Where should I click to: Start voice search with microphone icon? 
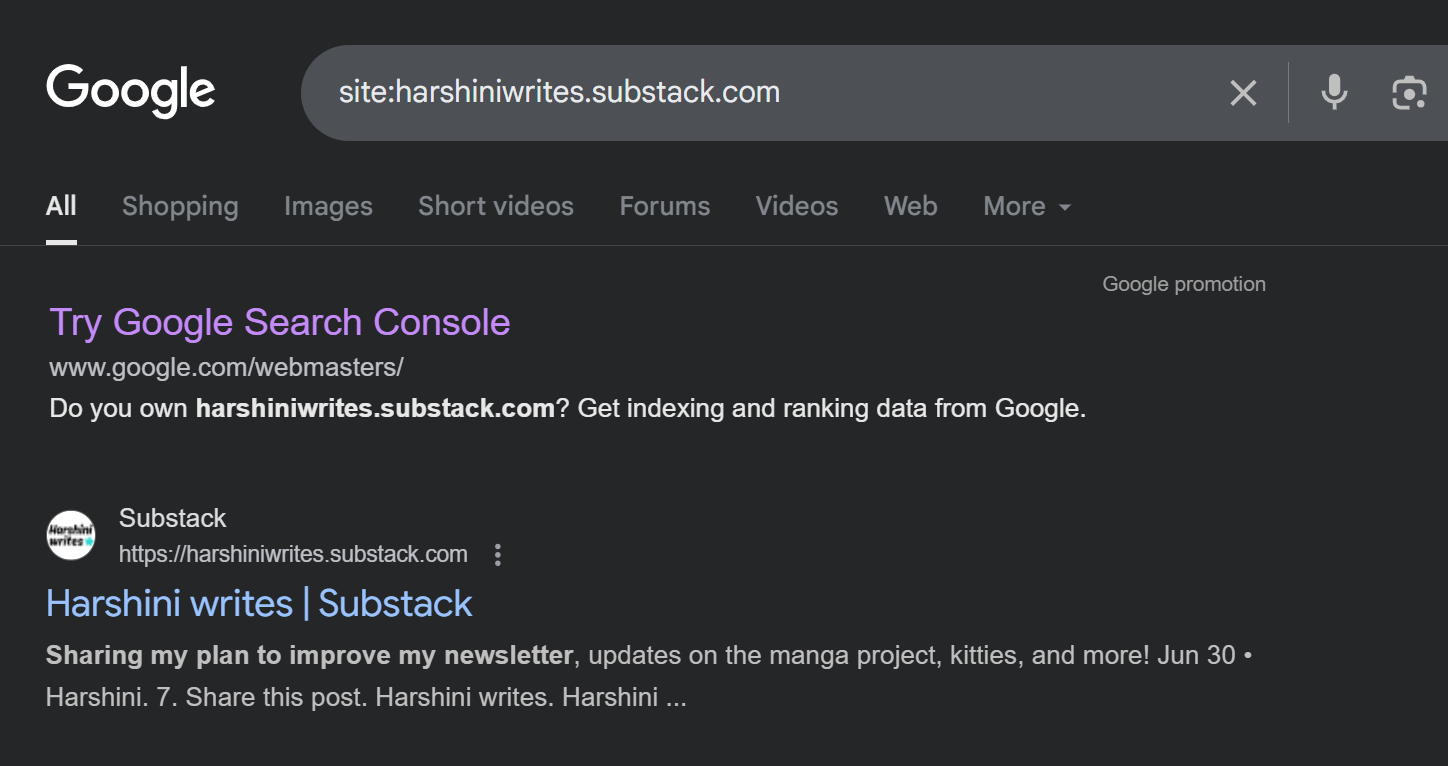click(x=1334, y=93)
